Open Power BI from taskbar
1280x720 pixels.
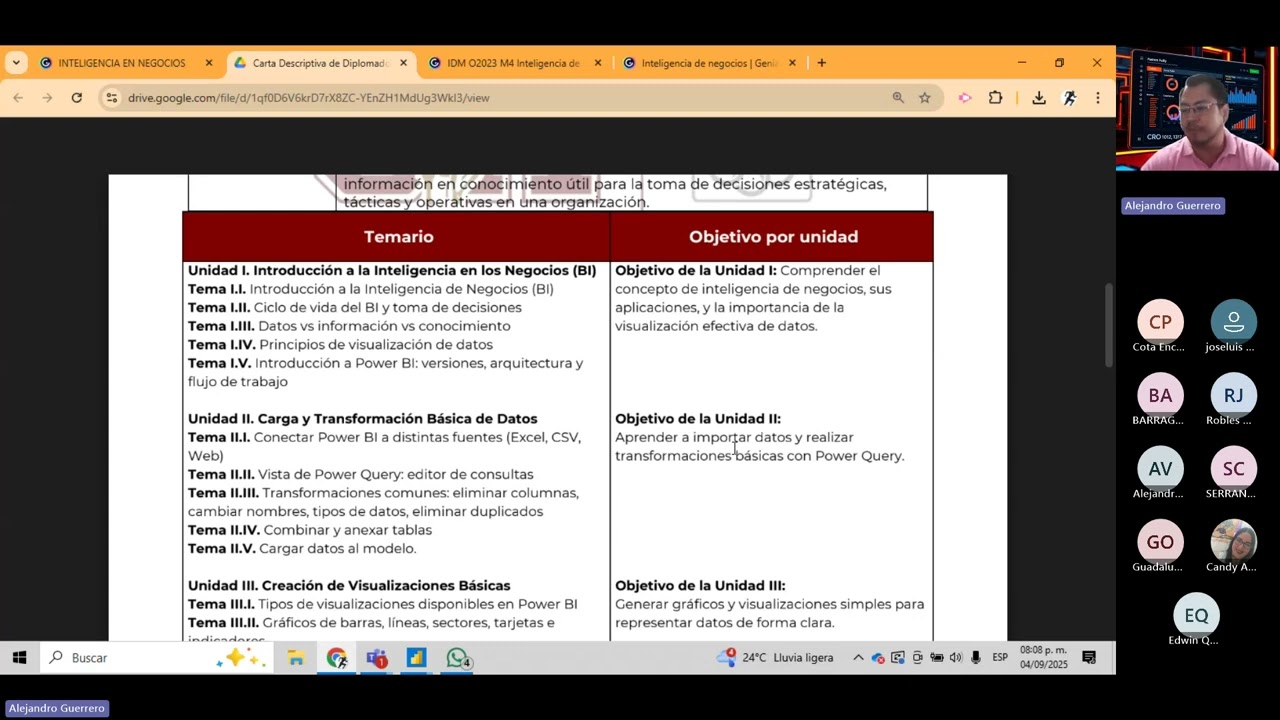pos(417,658)
